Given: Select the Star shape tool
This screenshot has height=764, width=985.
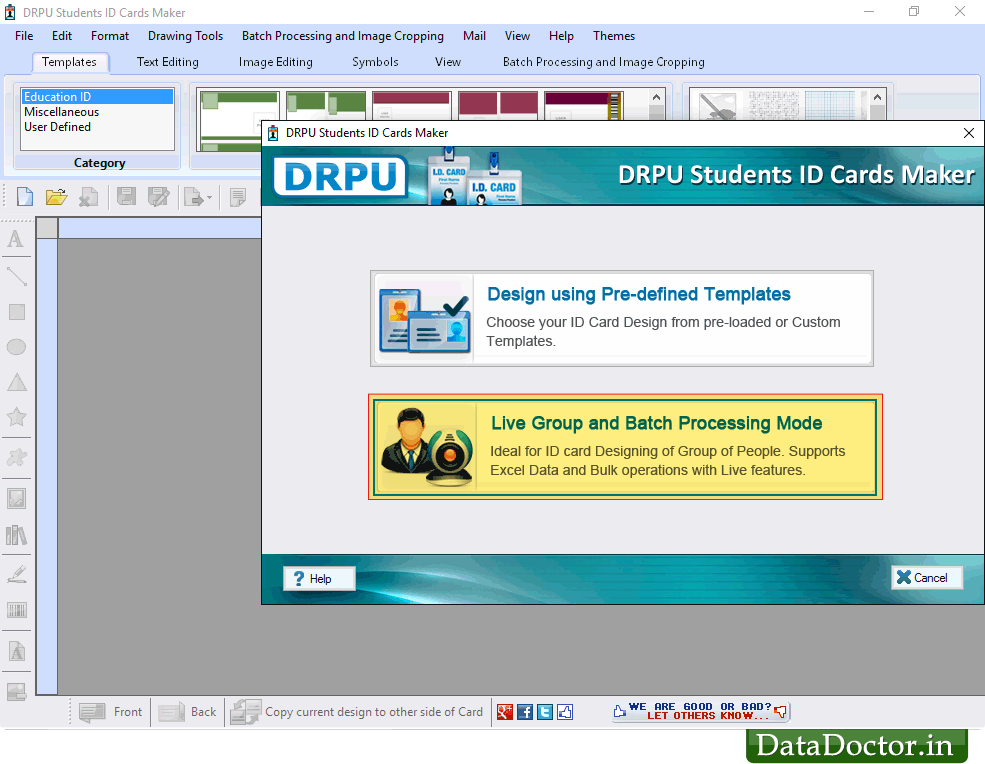Looking at the screenshot, I should coord(17,417).
